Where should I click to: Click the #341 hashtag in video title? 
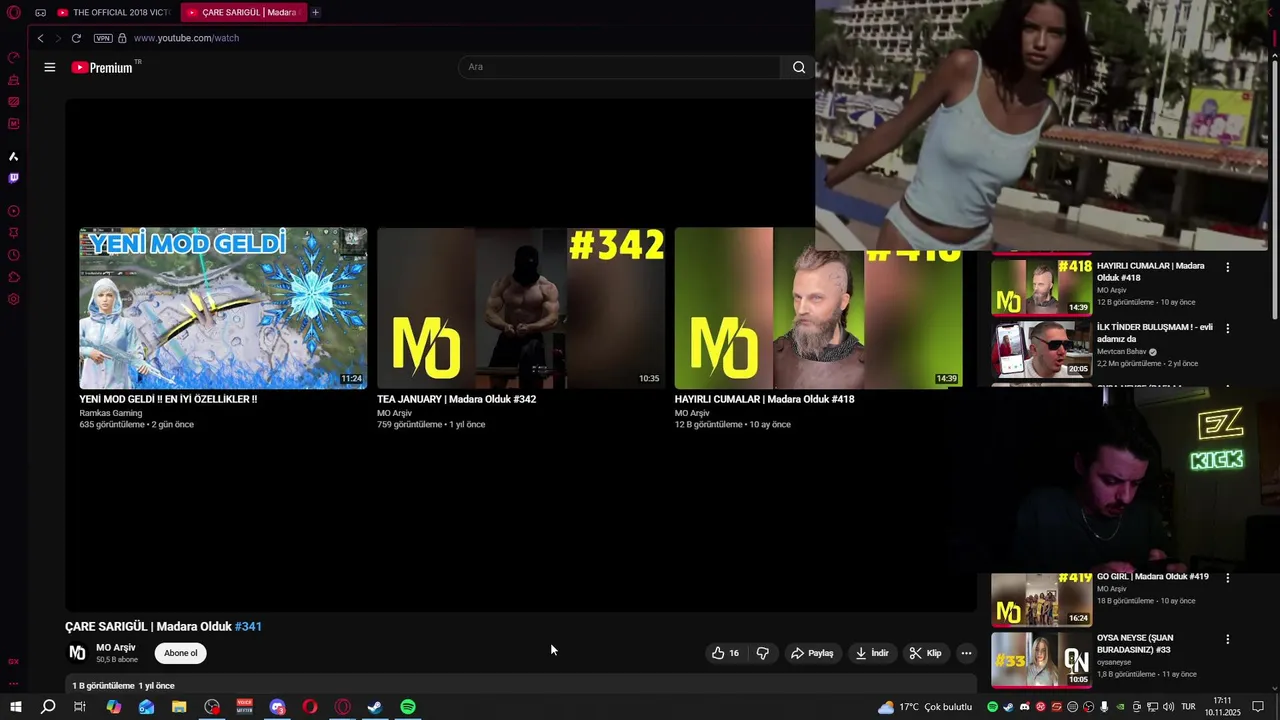click(x=248, y=627)
